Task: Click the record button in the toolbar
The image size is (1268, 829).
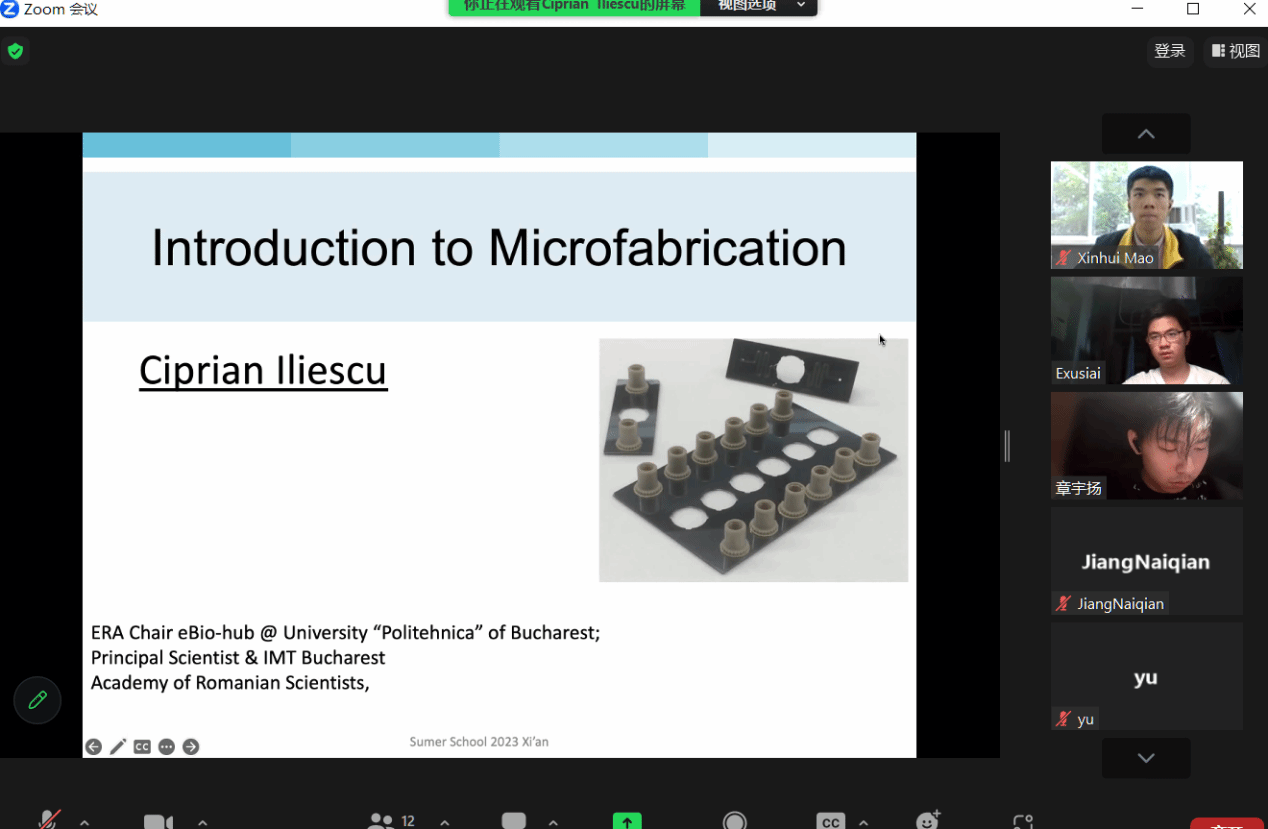Action: click(735, 821)
